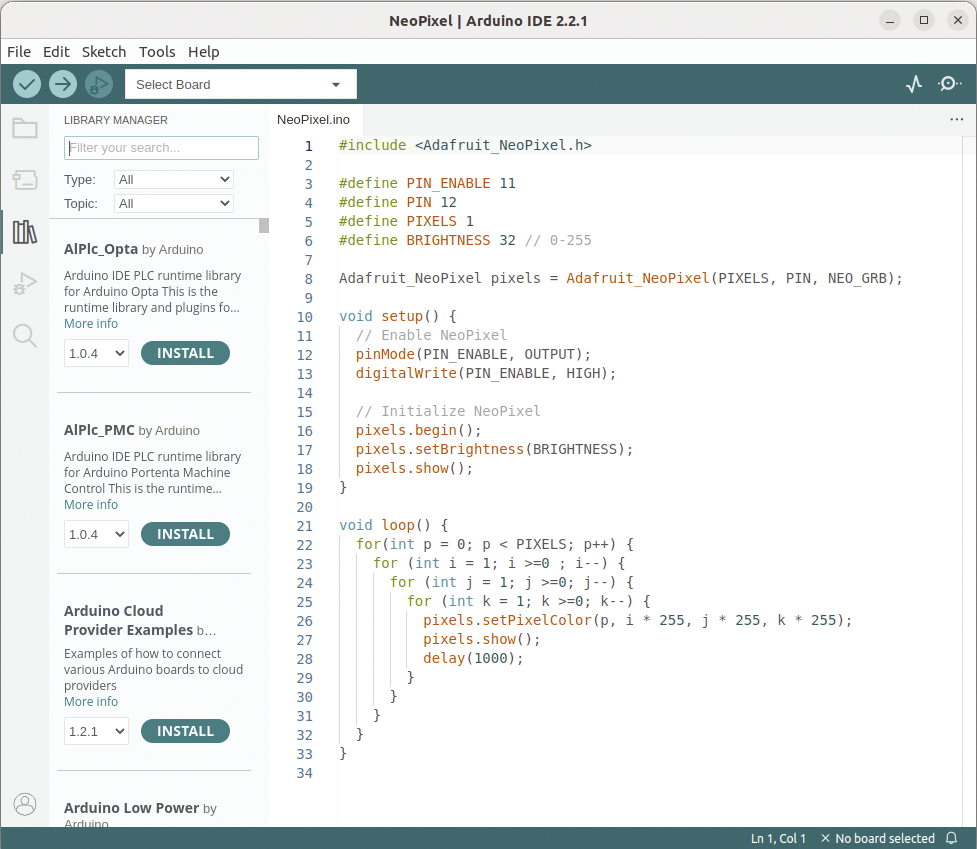The height and width of the screenshot is (849, 977).
Task: Choose version for AlPlc_Opta library
Action: (x=96, y=353)
